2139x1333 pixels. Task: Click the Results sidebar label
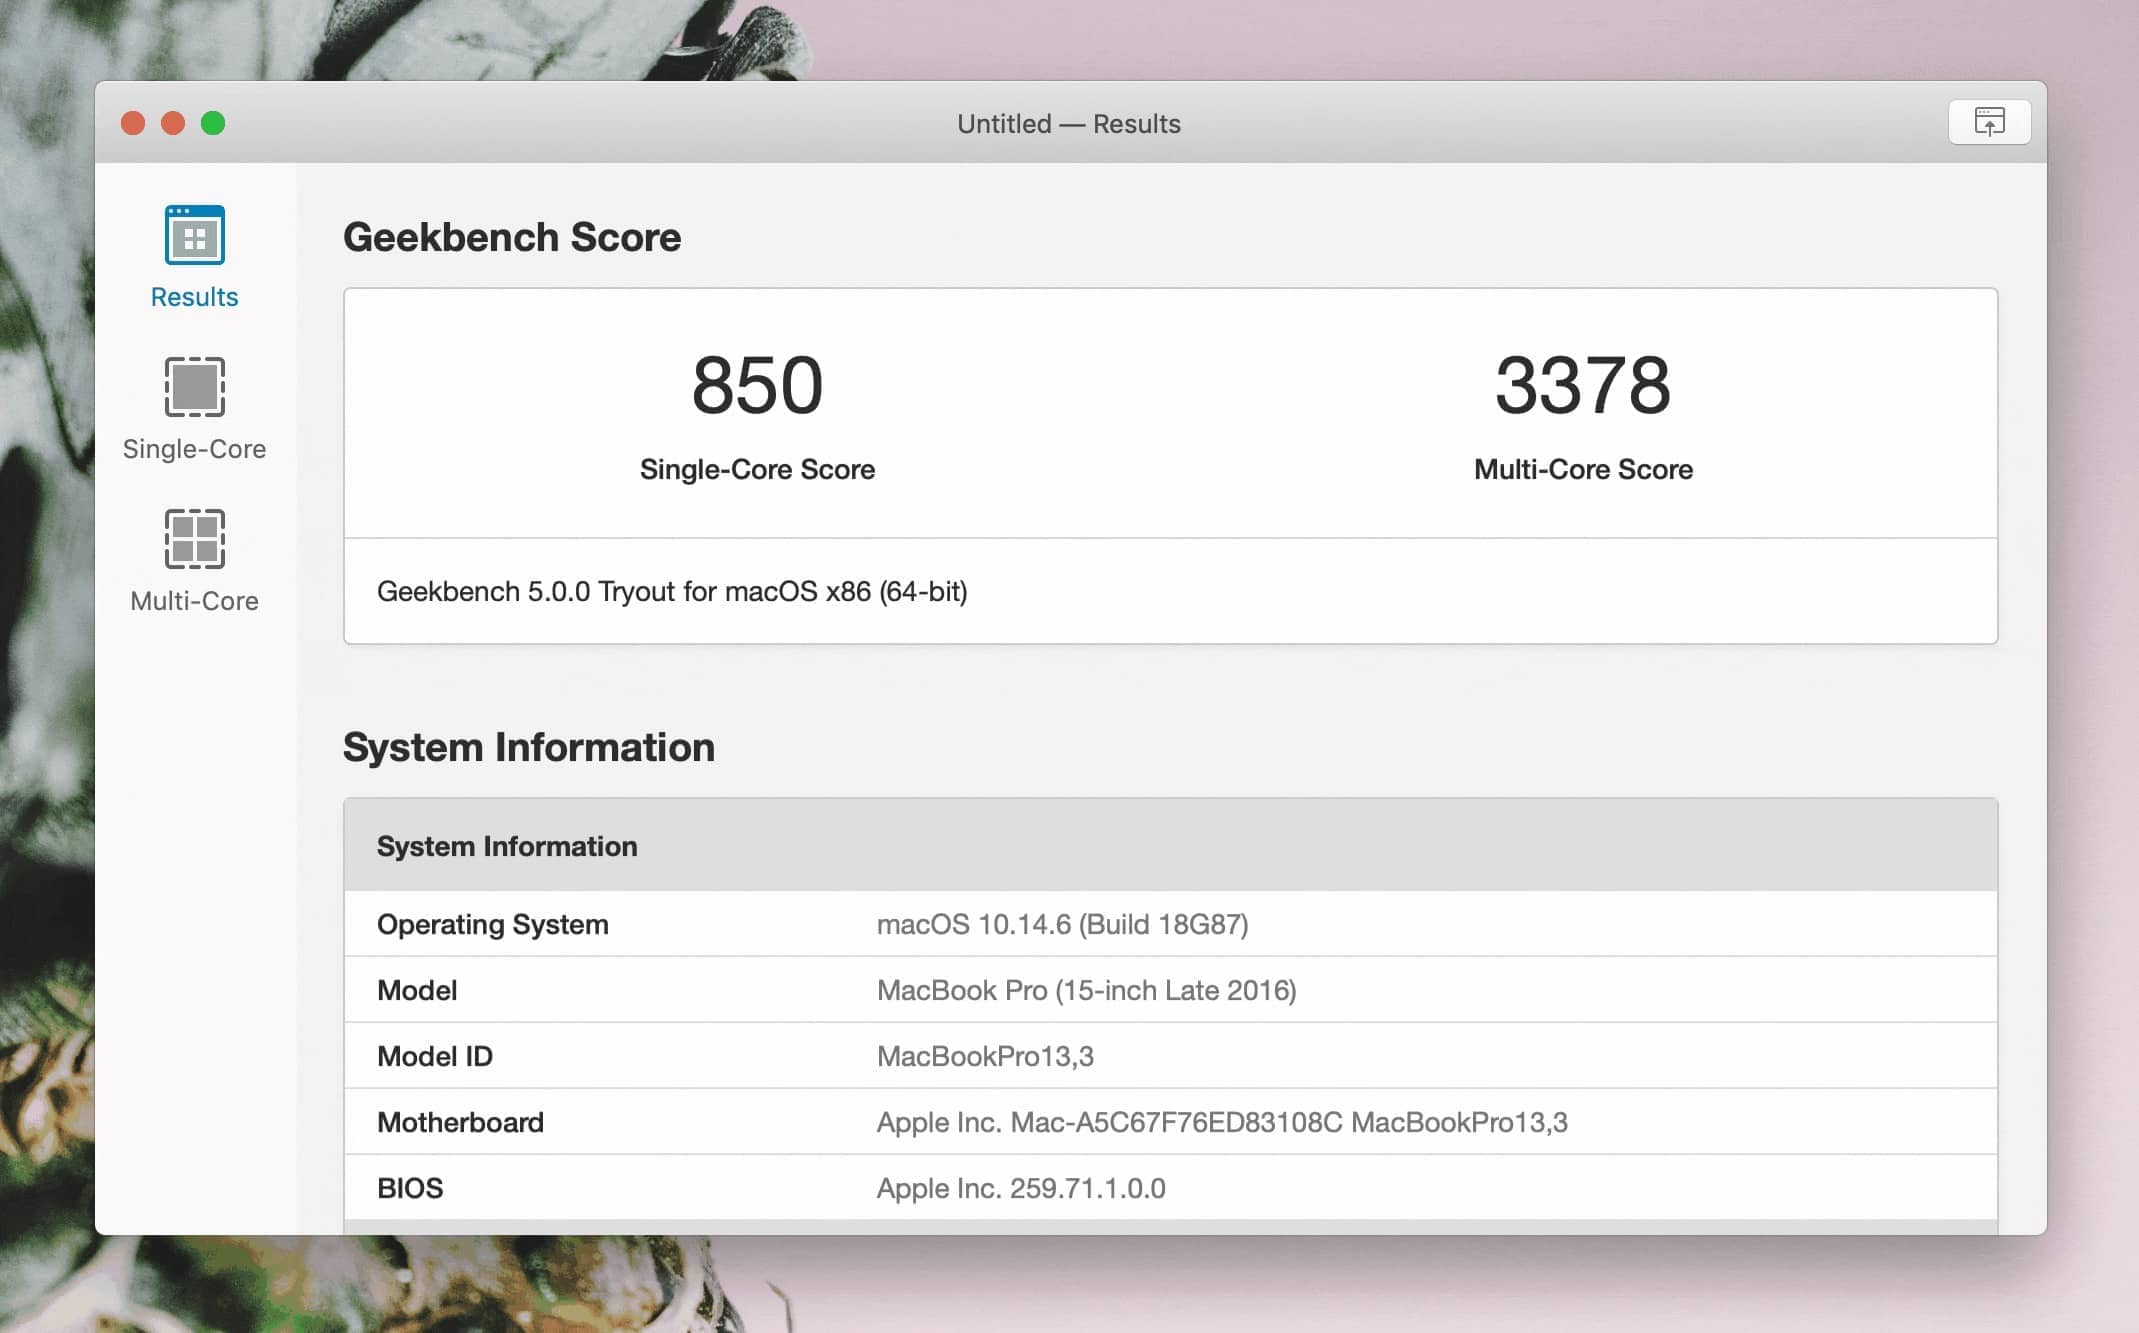tap(194, 297)
